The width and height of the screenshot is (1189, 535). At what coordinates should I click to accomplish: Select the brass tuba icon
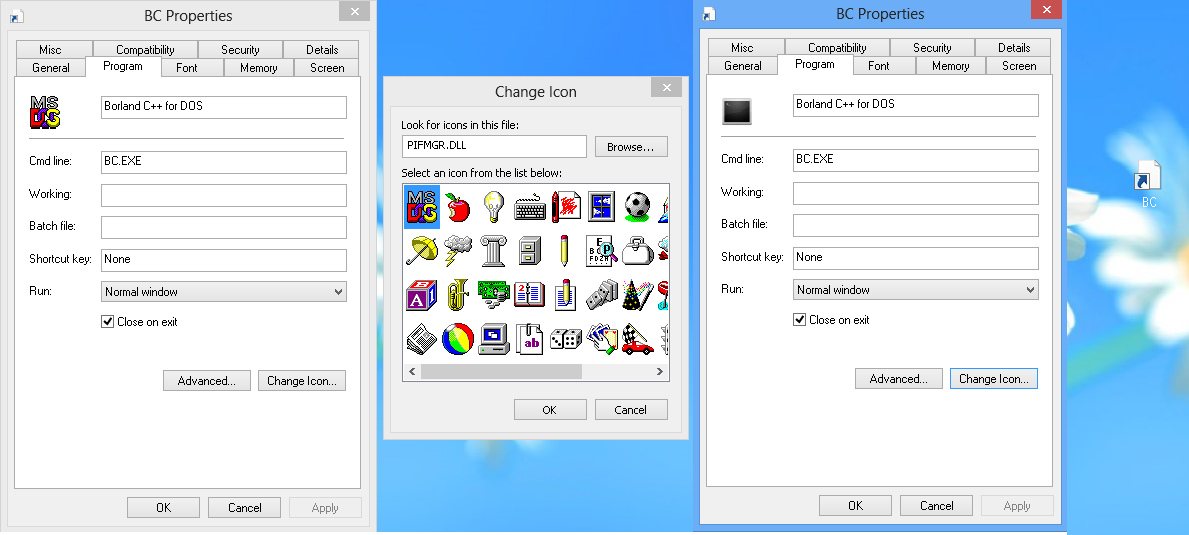(x=457, y=295)
